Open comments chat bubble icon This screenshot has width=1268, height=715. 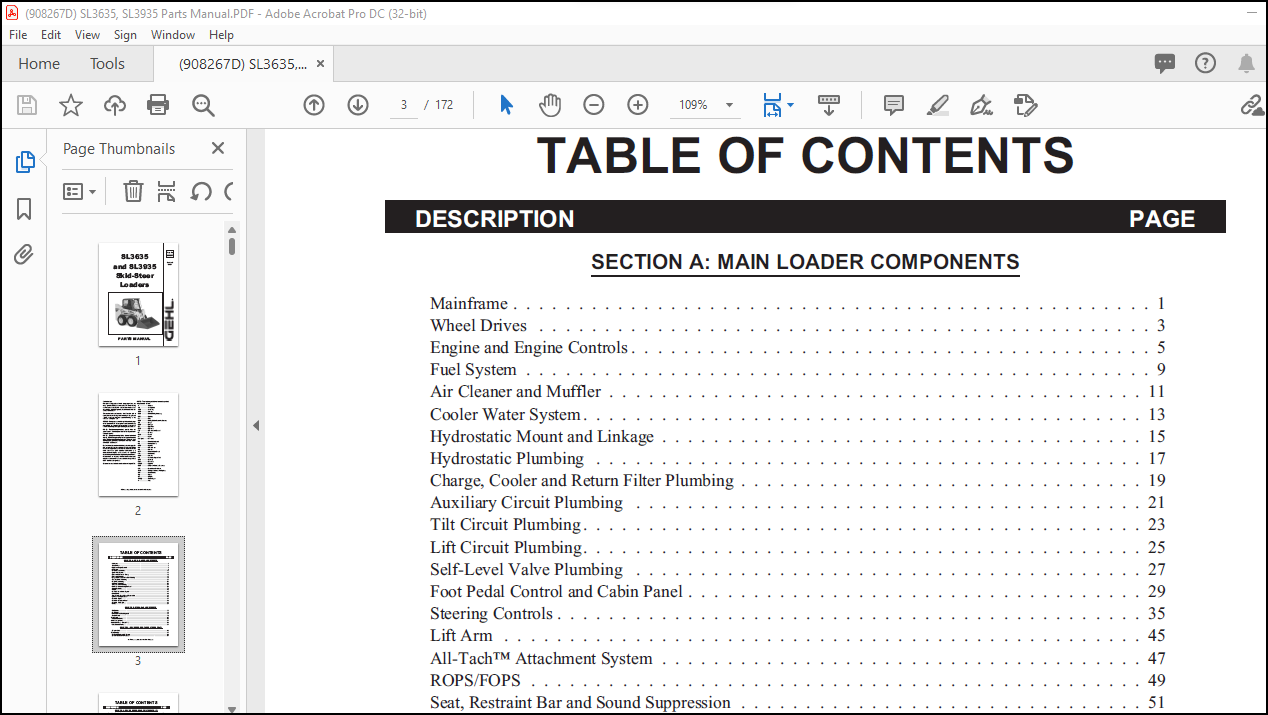click(x=1165, y=64)
